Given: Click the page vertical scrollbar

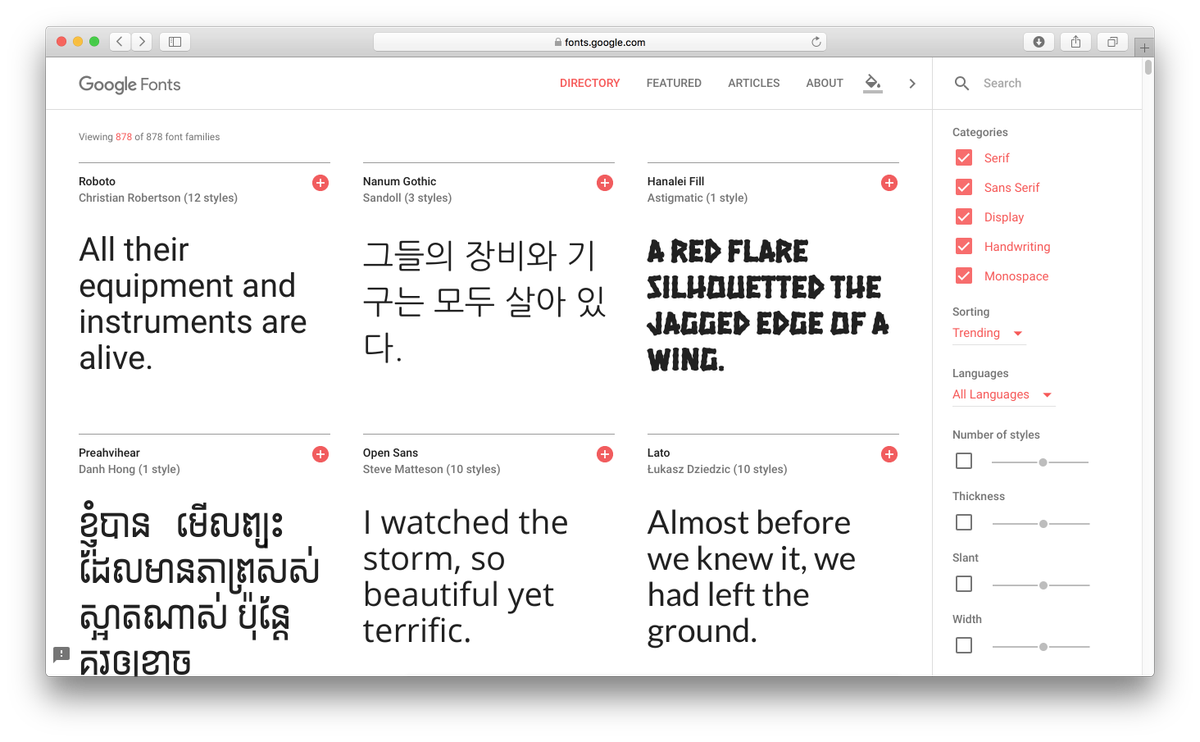Looking at the screenshot, I should pos(1148,67).
